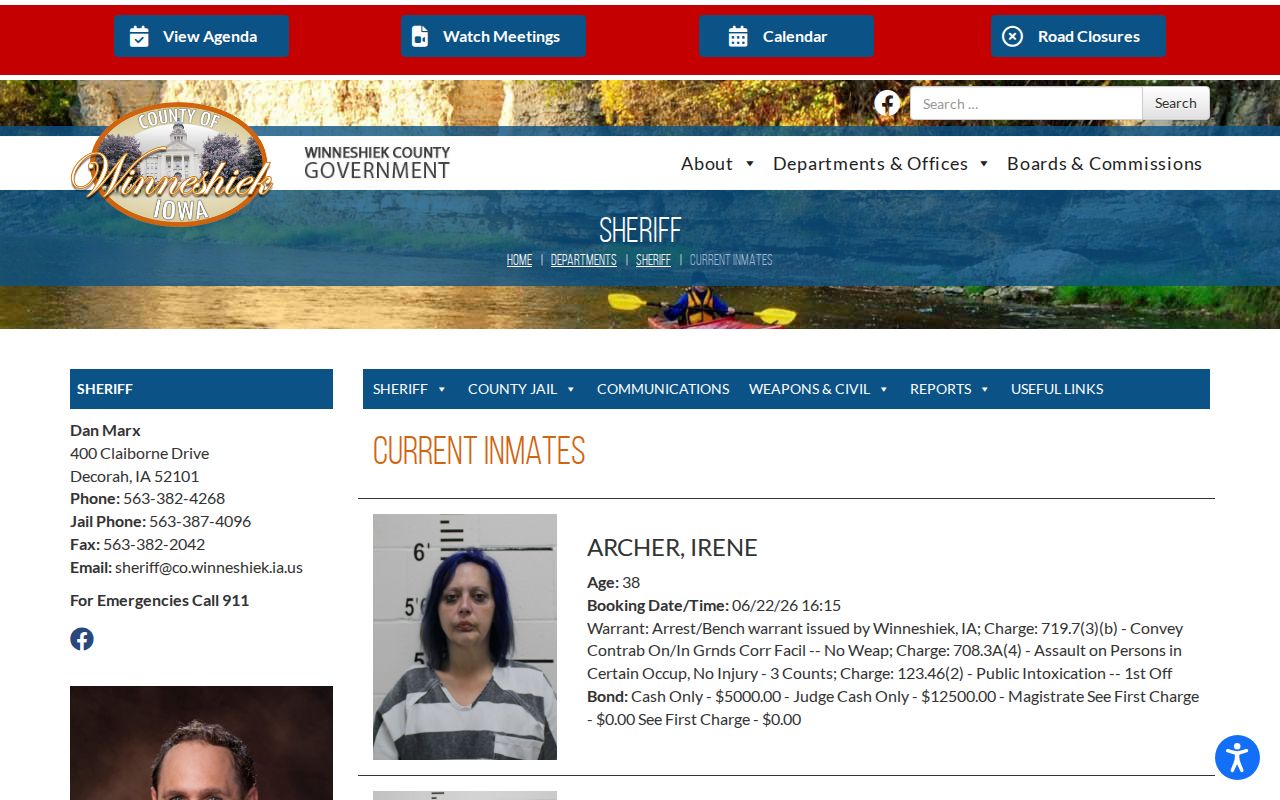Expand the Reports dropdown arrow
The width and height of the screenshot is (1280, 800).
coord(985,390)
